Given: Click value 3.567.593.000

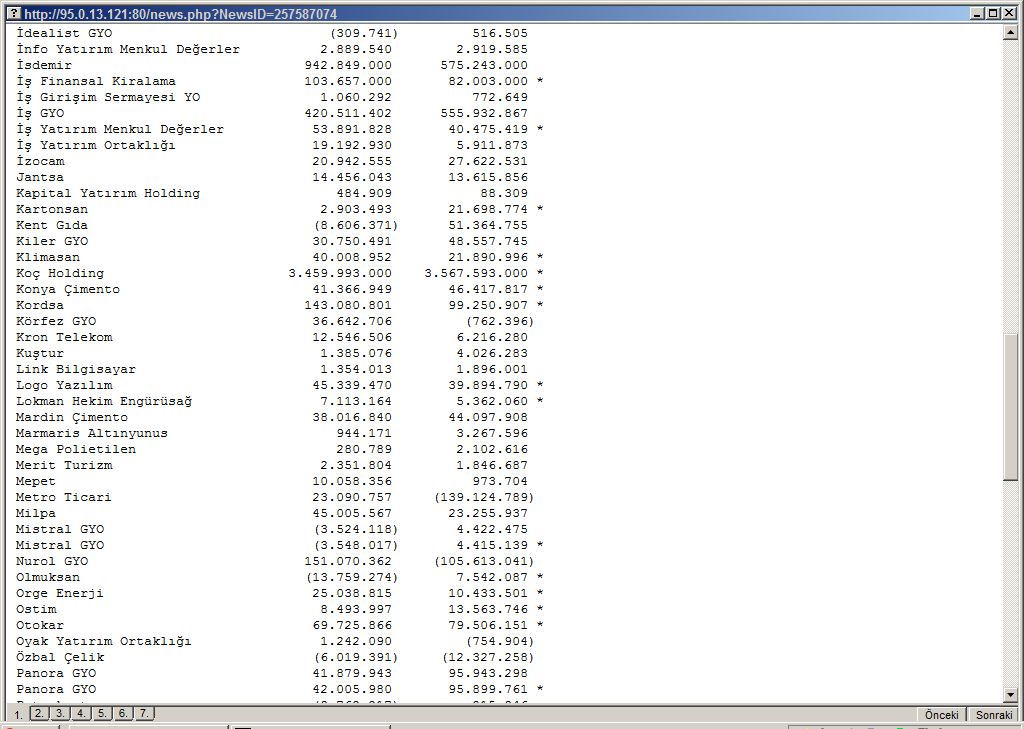Looking at the screenshot, I should pyautogui.click(x=476, y=273).
